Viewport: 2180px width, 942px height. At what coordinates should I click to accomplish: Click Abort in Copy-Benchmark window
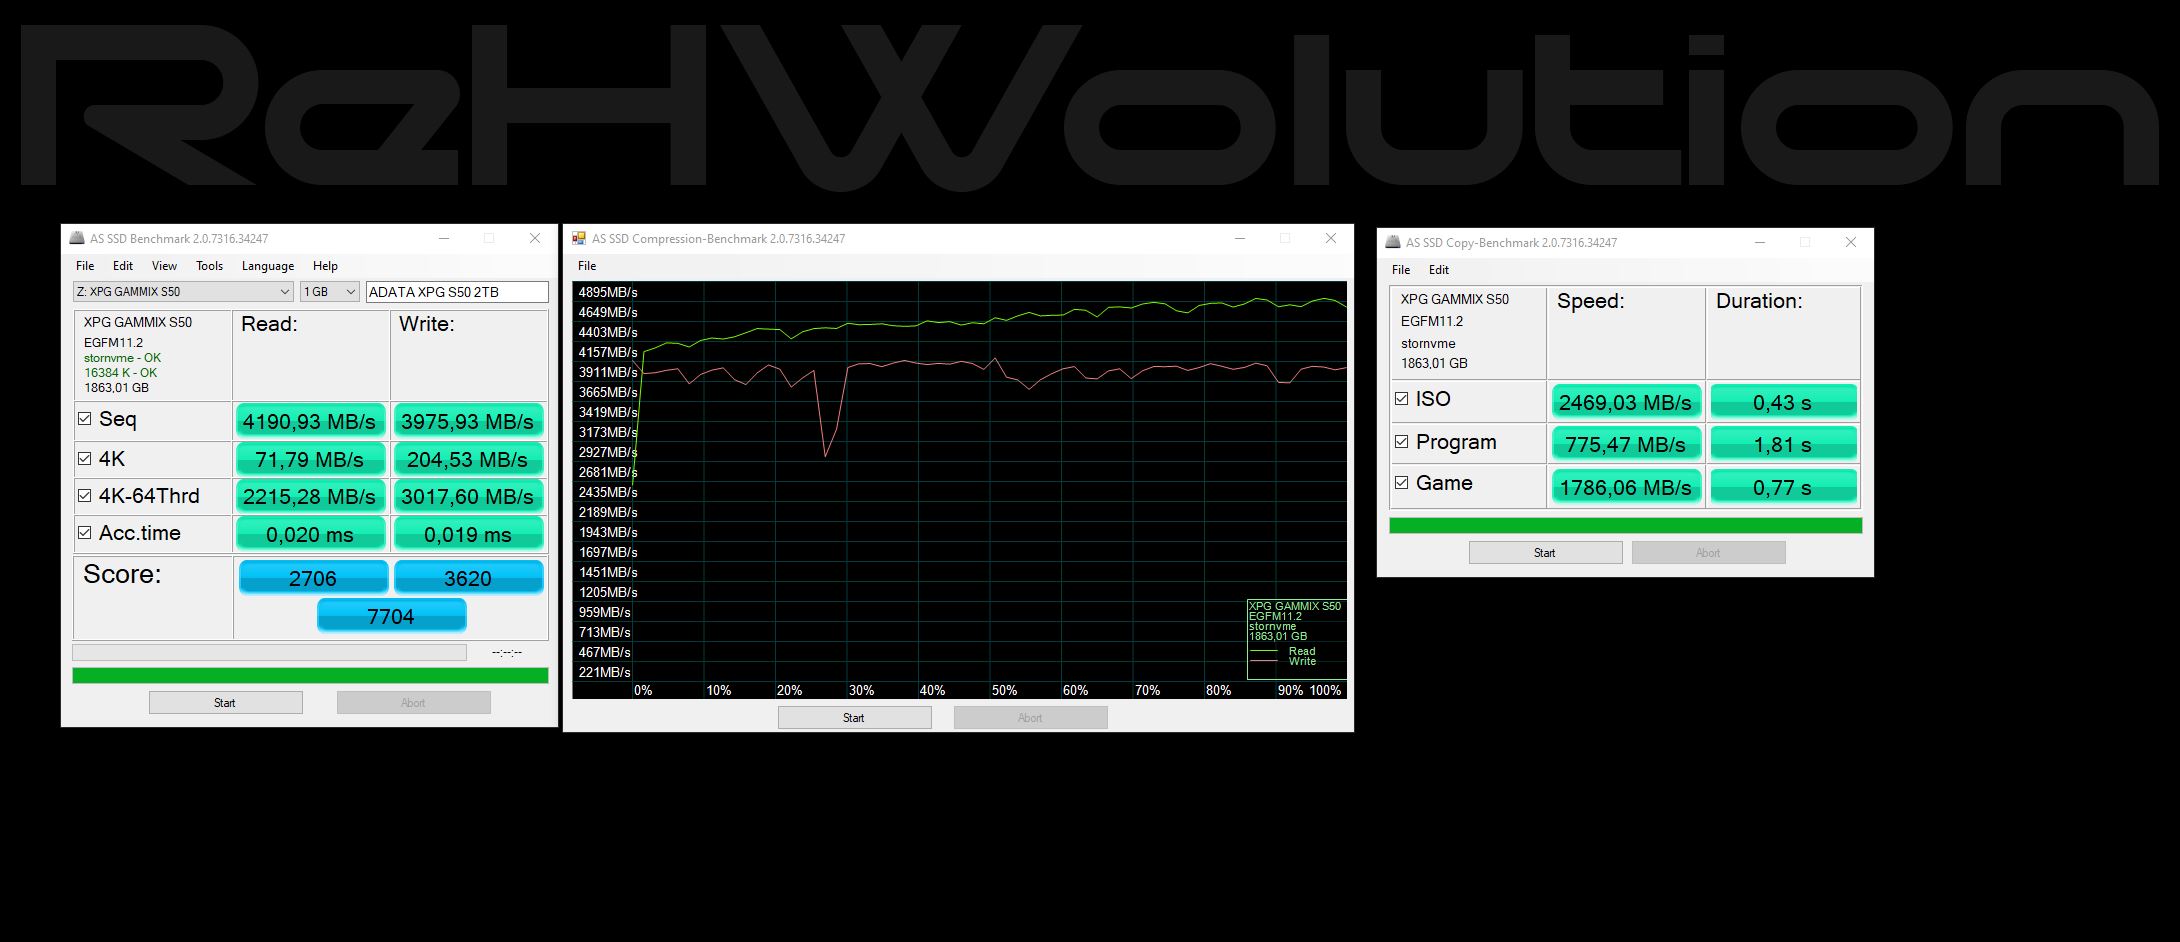(x=1708, y=553)
